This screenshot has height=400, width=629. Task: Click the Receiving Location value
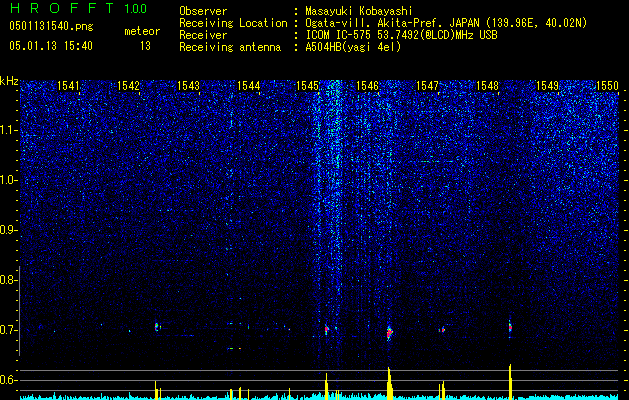click(x=446, y=23)
